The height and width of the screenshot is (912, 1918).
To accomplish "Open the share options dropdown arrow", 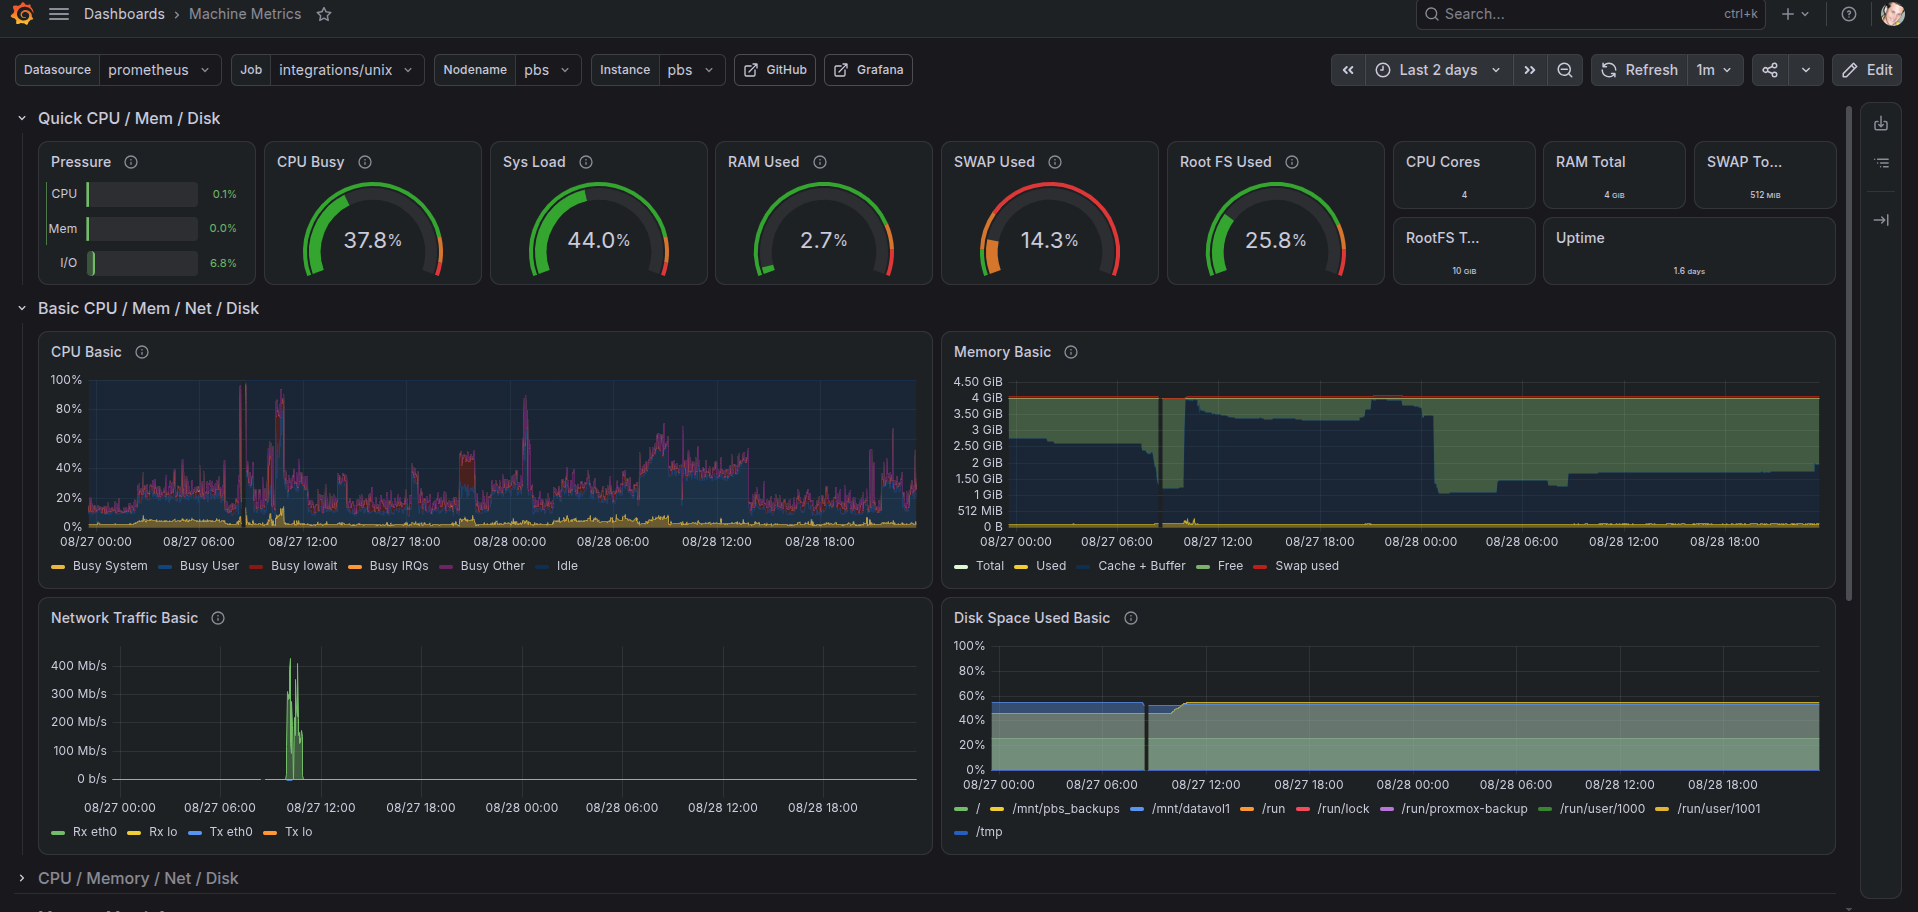I will (1806, 70).
